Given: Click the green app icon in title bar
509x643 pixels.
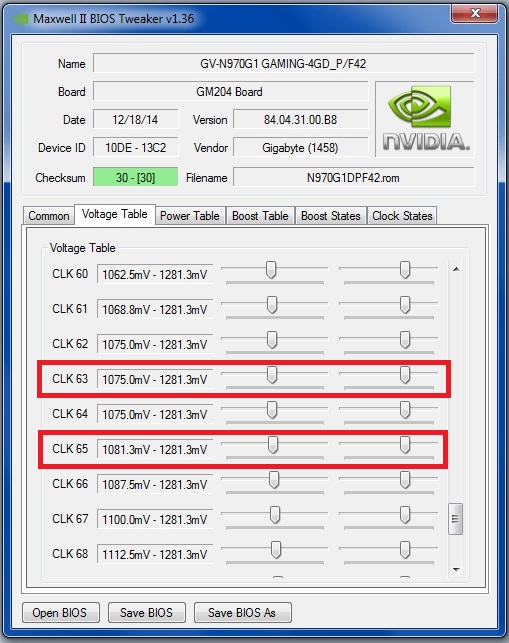Looking at the screenshot, I should point(20,19).
